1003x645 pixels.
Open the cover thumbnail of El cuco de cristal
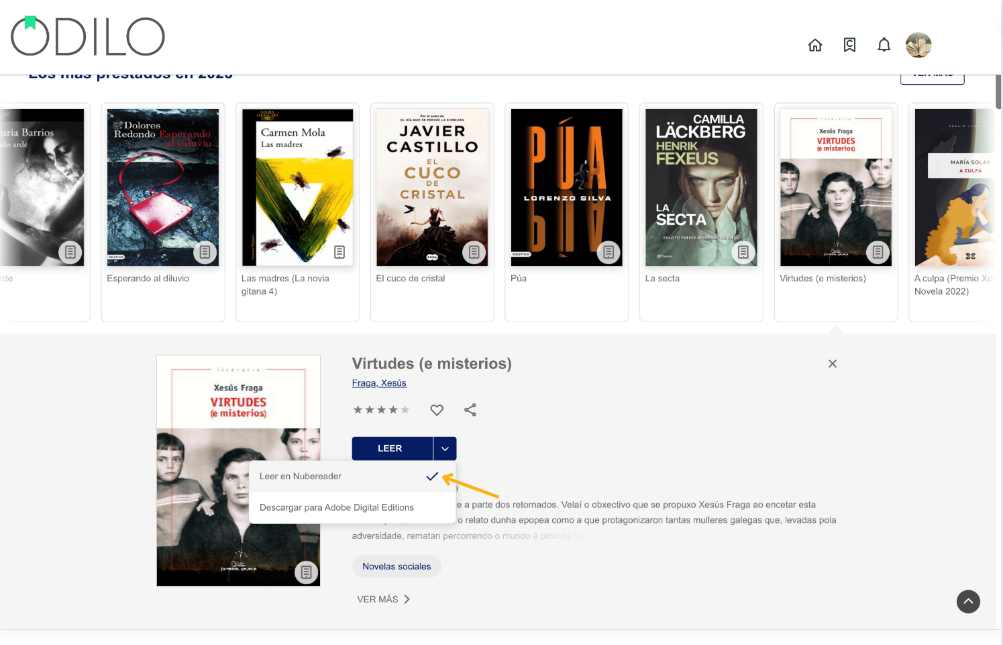432,186
